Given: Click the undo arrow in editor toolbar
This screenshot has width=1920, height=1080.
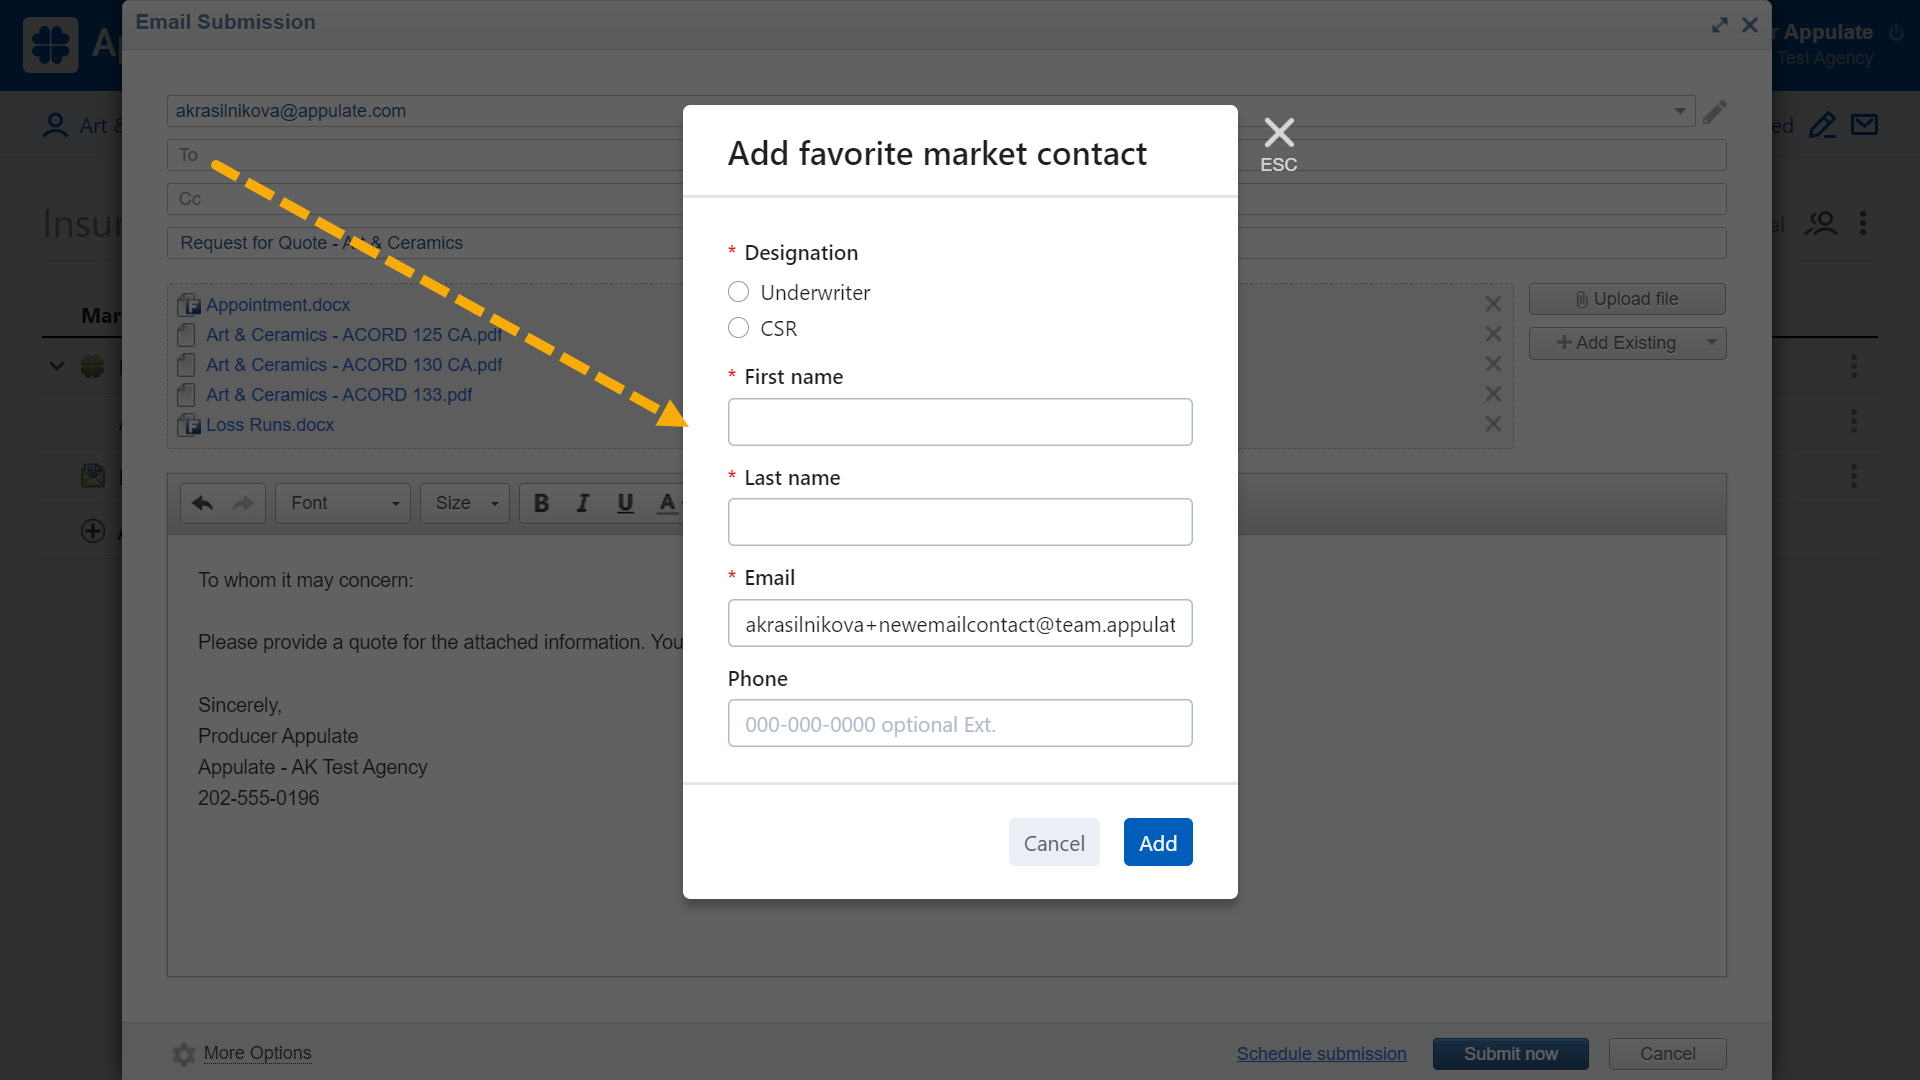Looking at the screenshot, I should 202,503.
